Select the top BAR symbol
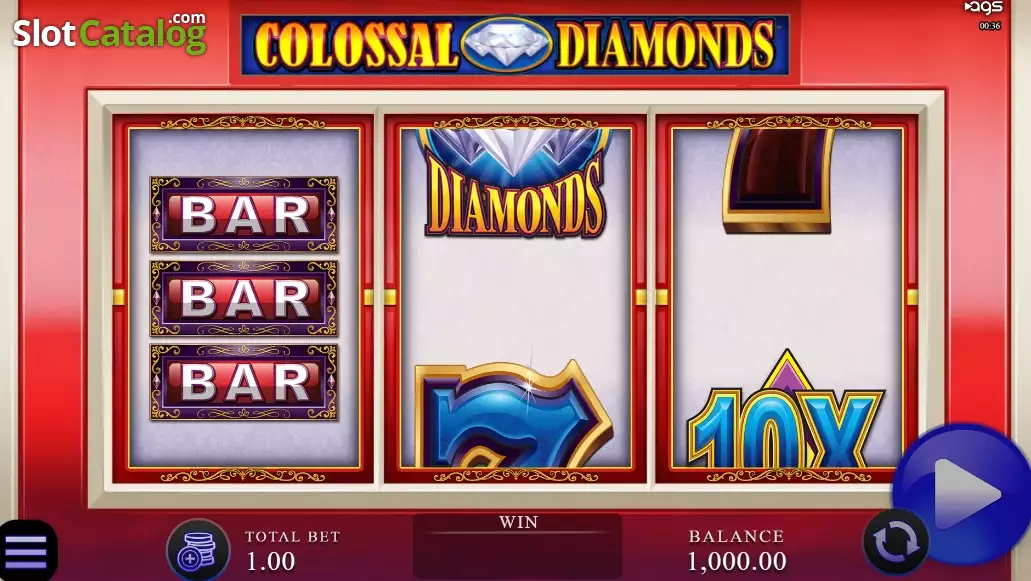 pyautogui.click(x=244, y=214)
